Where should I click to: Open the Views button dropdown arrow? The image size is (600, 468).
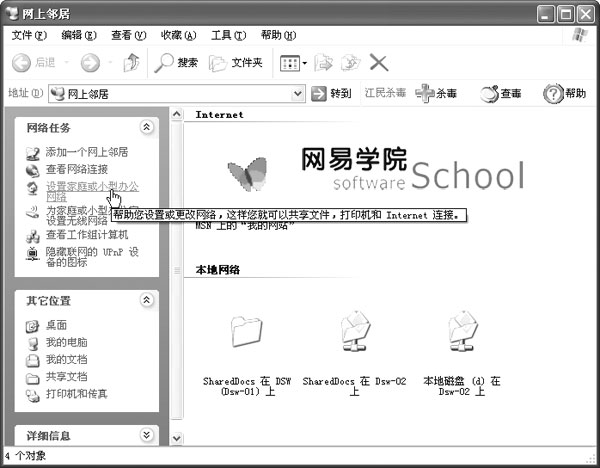305,63
